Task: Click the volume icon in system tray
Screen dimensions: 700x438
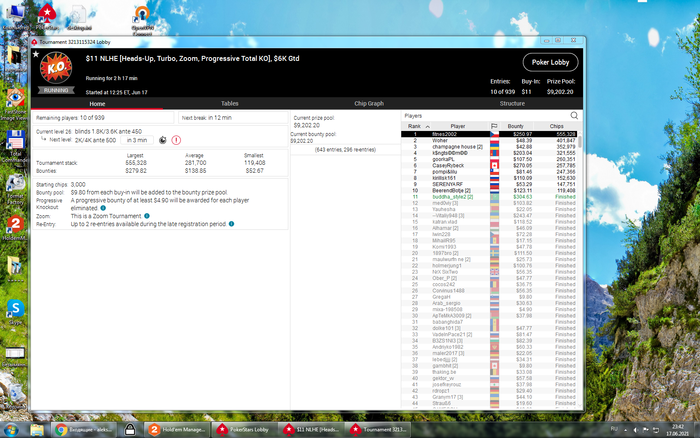Action: (x=636, y=430)
